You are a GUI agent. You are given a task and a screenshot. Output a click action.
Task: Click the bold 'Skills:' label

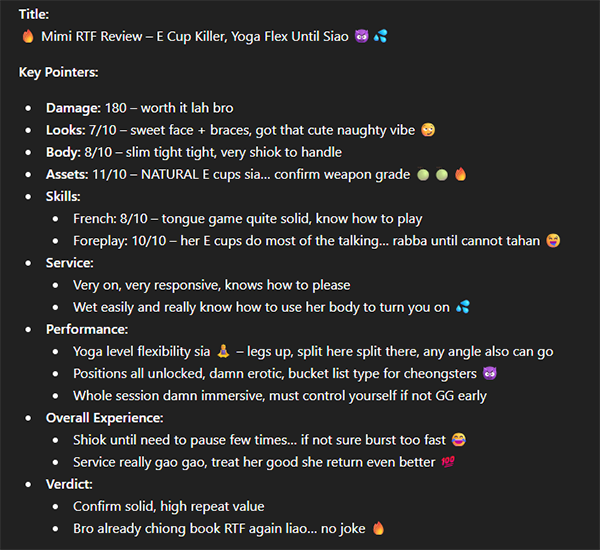click(x=63, y=196)
